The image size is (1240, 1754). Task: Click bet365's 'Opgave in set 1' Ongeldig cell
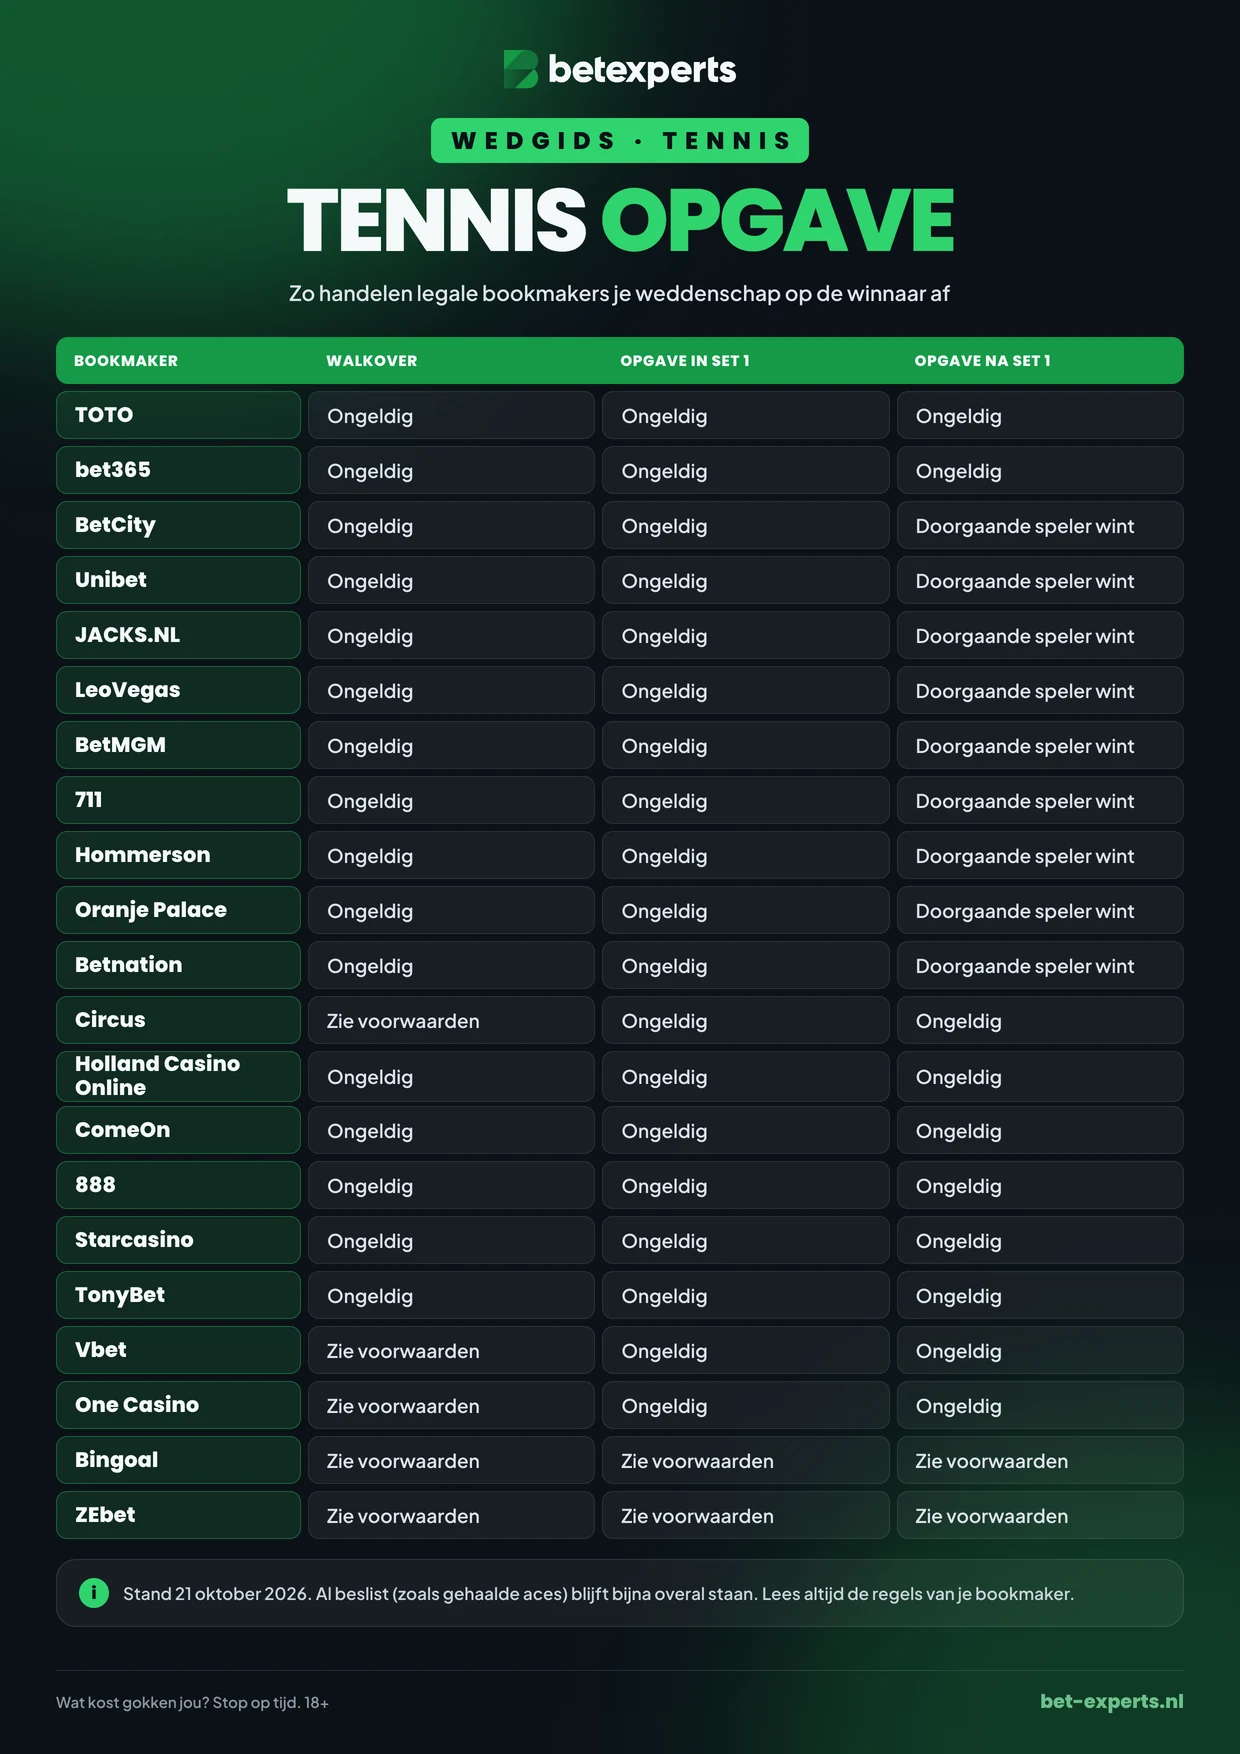point(746,470)
